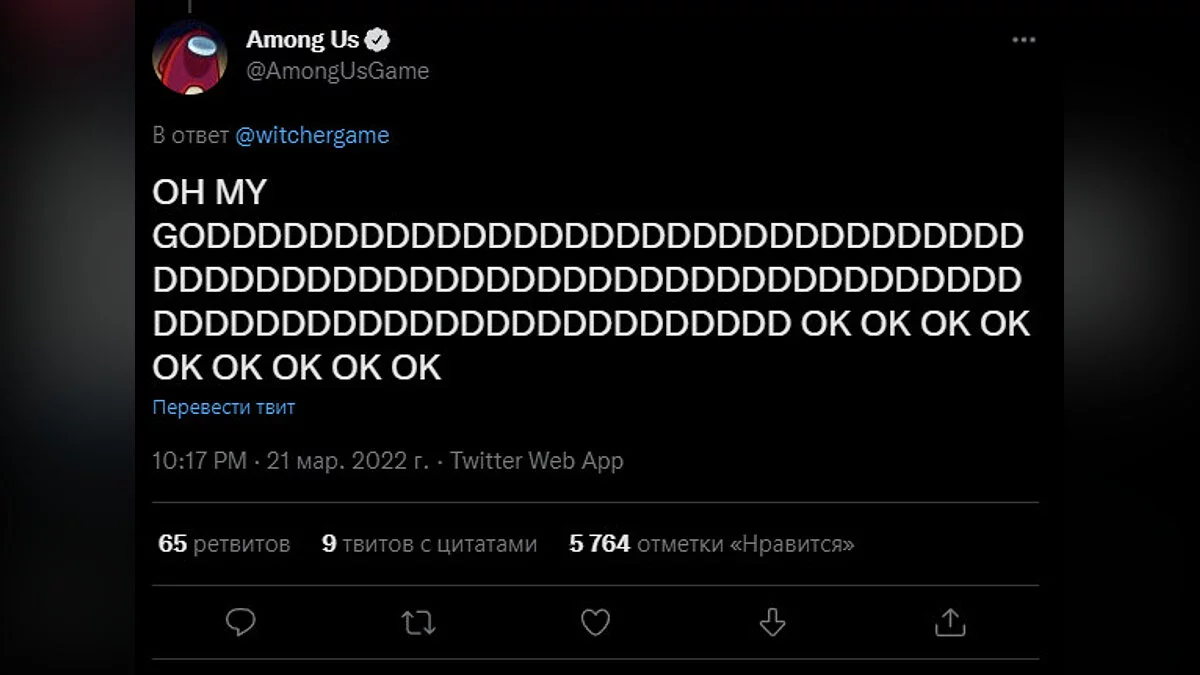Open the @AmongUsGame handle

click(x=337, y=71)
